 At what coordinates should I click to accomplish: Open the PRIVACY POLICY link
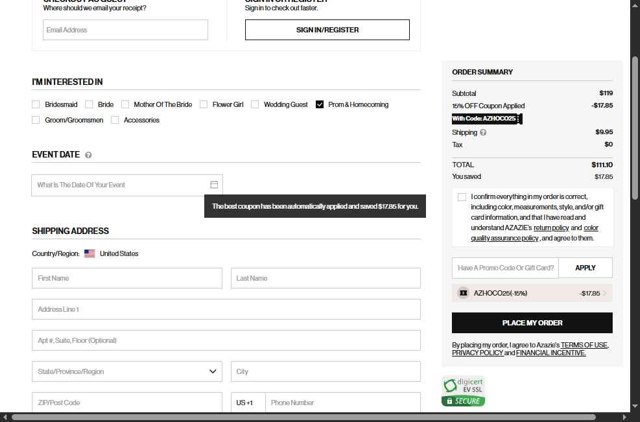tap(477, 353)
